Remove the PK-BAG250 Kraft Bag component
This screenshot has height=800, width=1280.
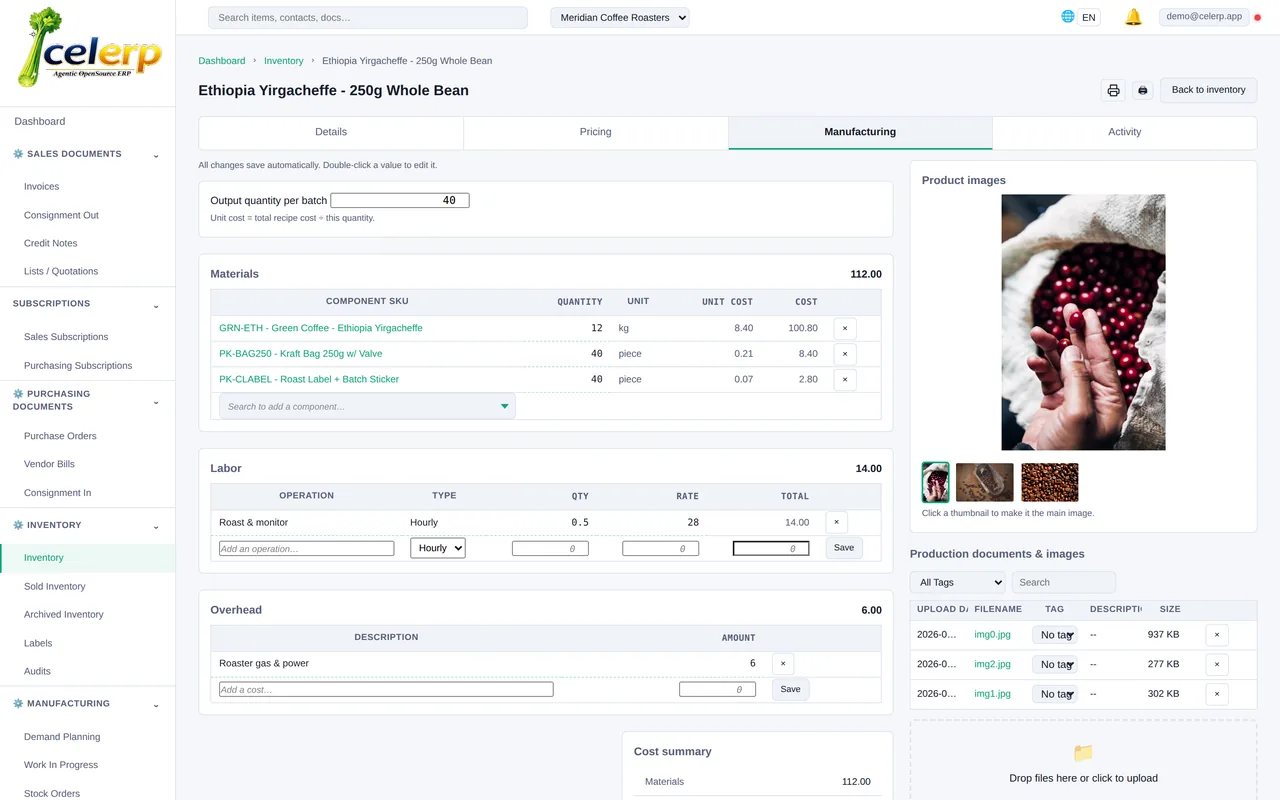point(844,354)
